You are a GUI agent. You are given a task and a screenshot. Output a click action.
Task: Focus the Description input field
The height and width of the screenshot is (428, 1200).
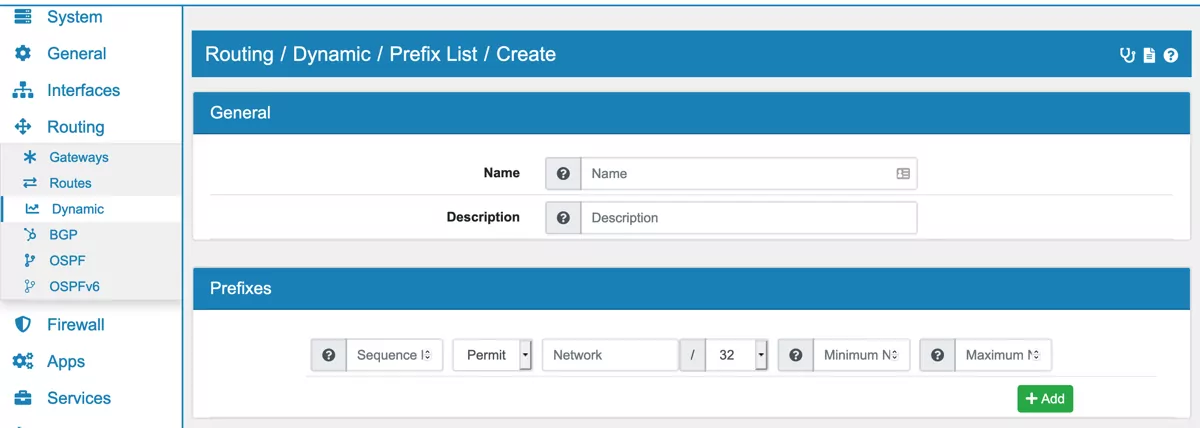[x=748, y=217]
